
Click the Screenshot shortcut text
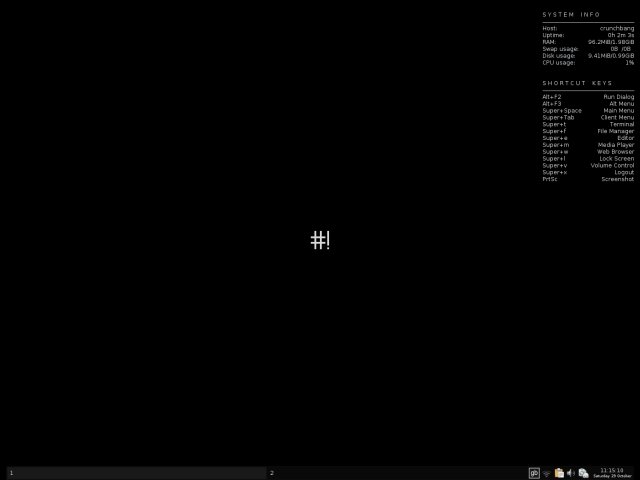pos(618,179)
